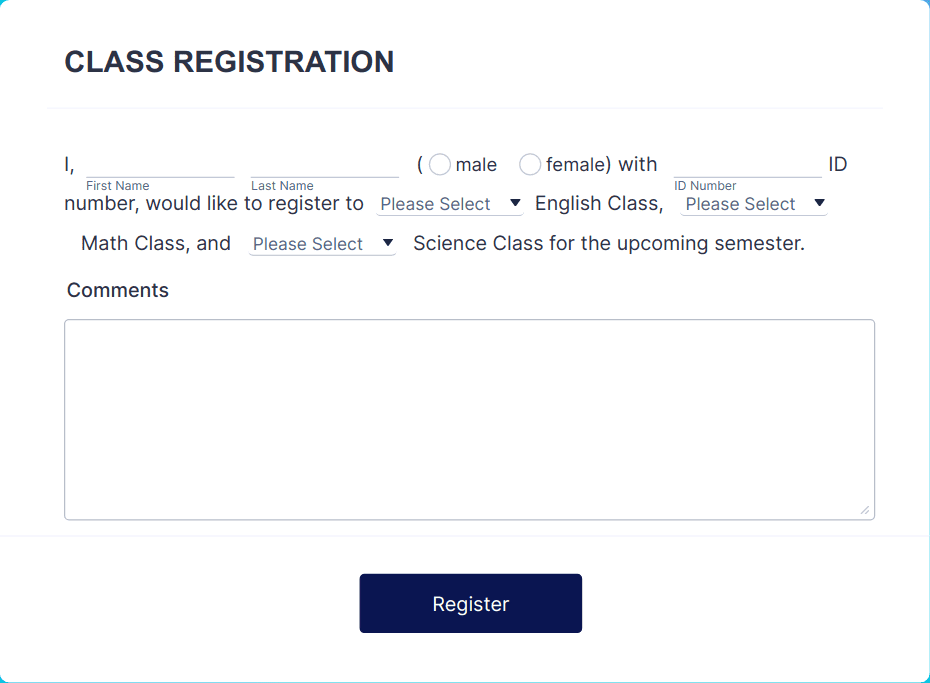Viewport: 930px width, 683px height.
Task: Click the Last Name input field
Action: [323, 168]
